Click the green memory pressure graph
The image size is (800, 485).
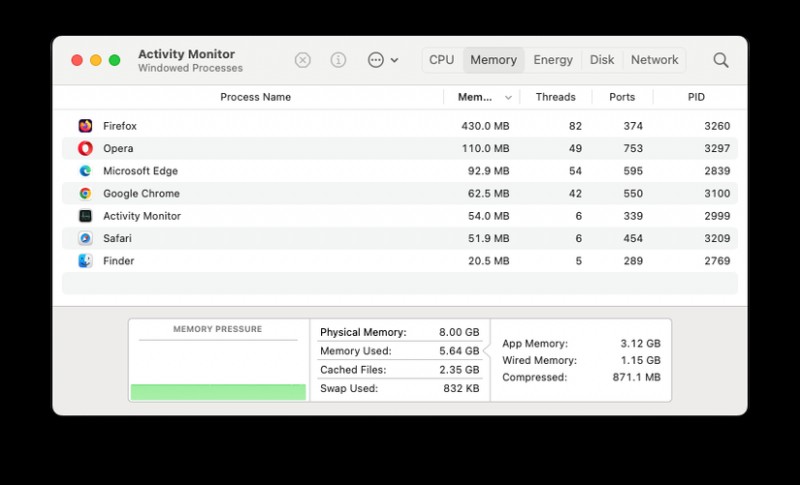coord(218,392)
